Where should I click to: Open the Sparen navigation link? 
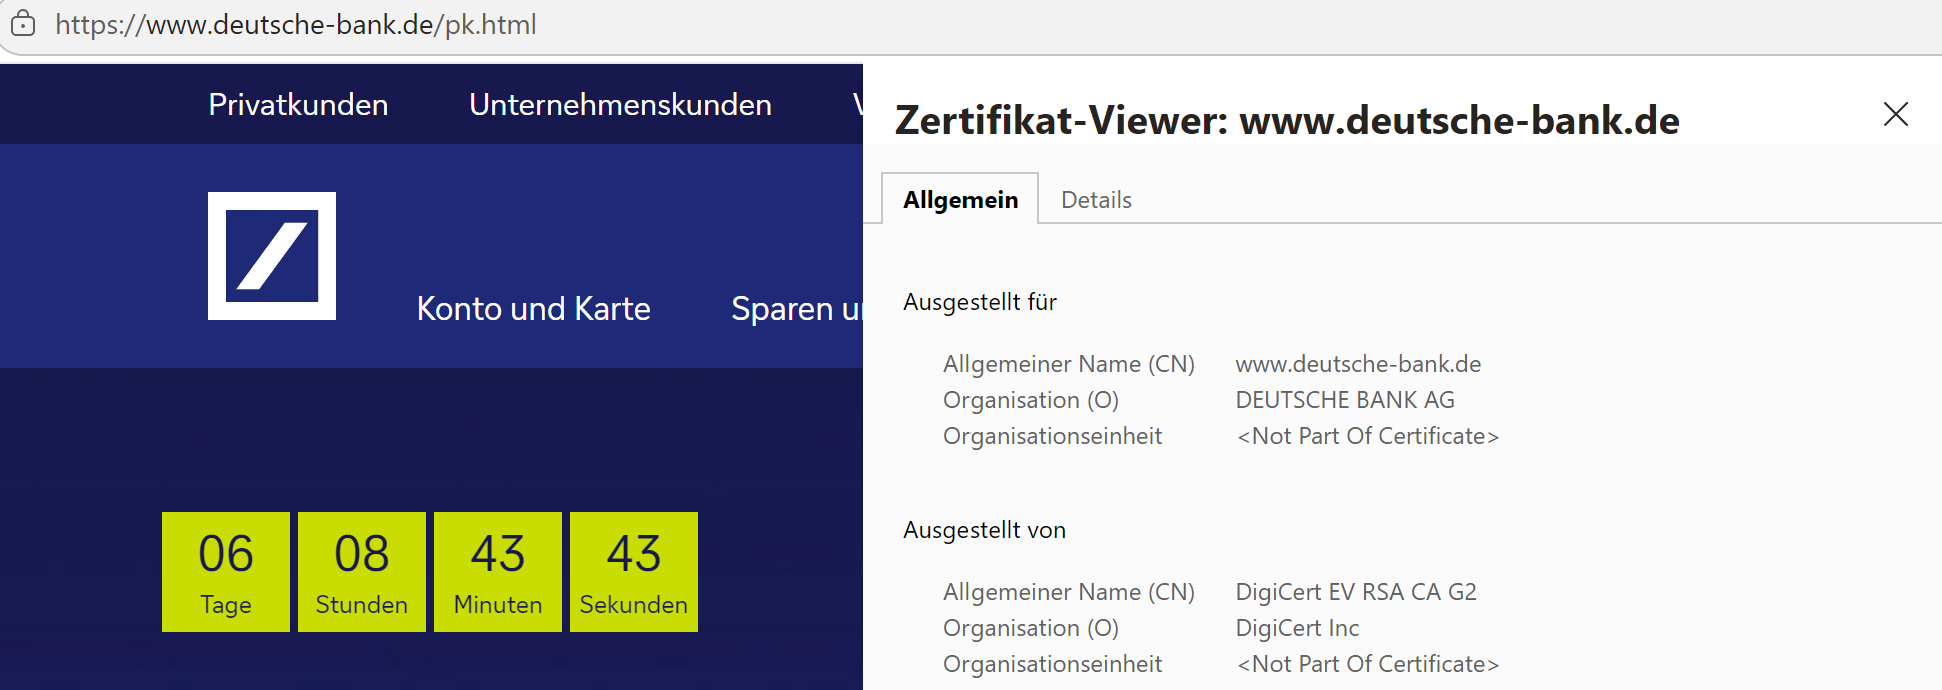797,308
